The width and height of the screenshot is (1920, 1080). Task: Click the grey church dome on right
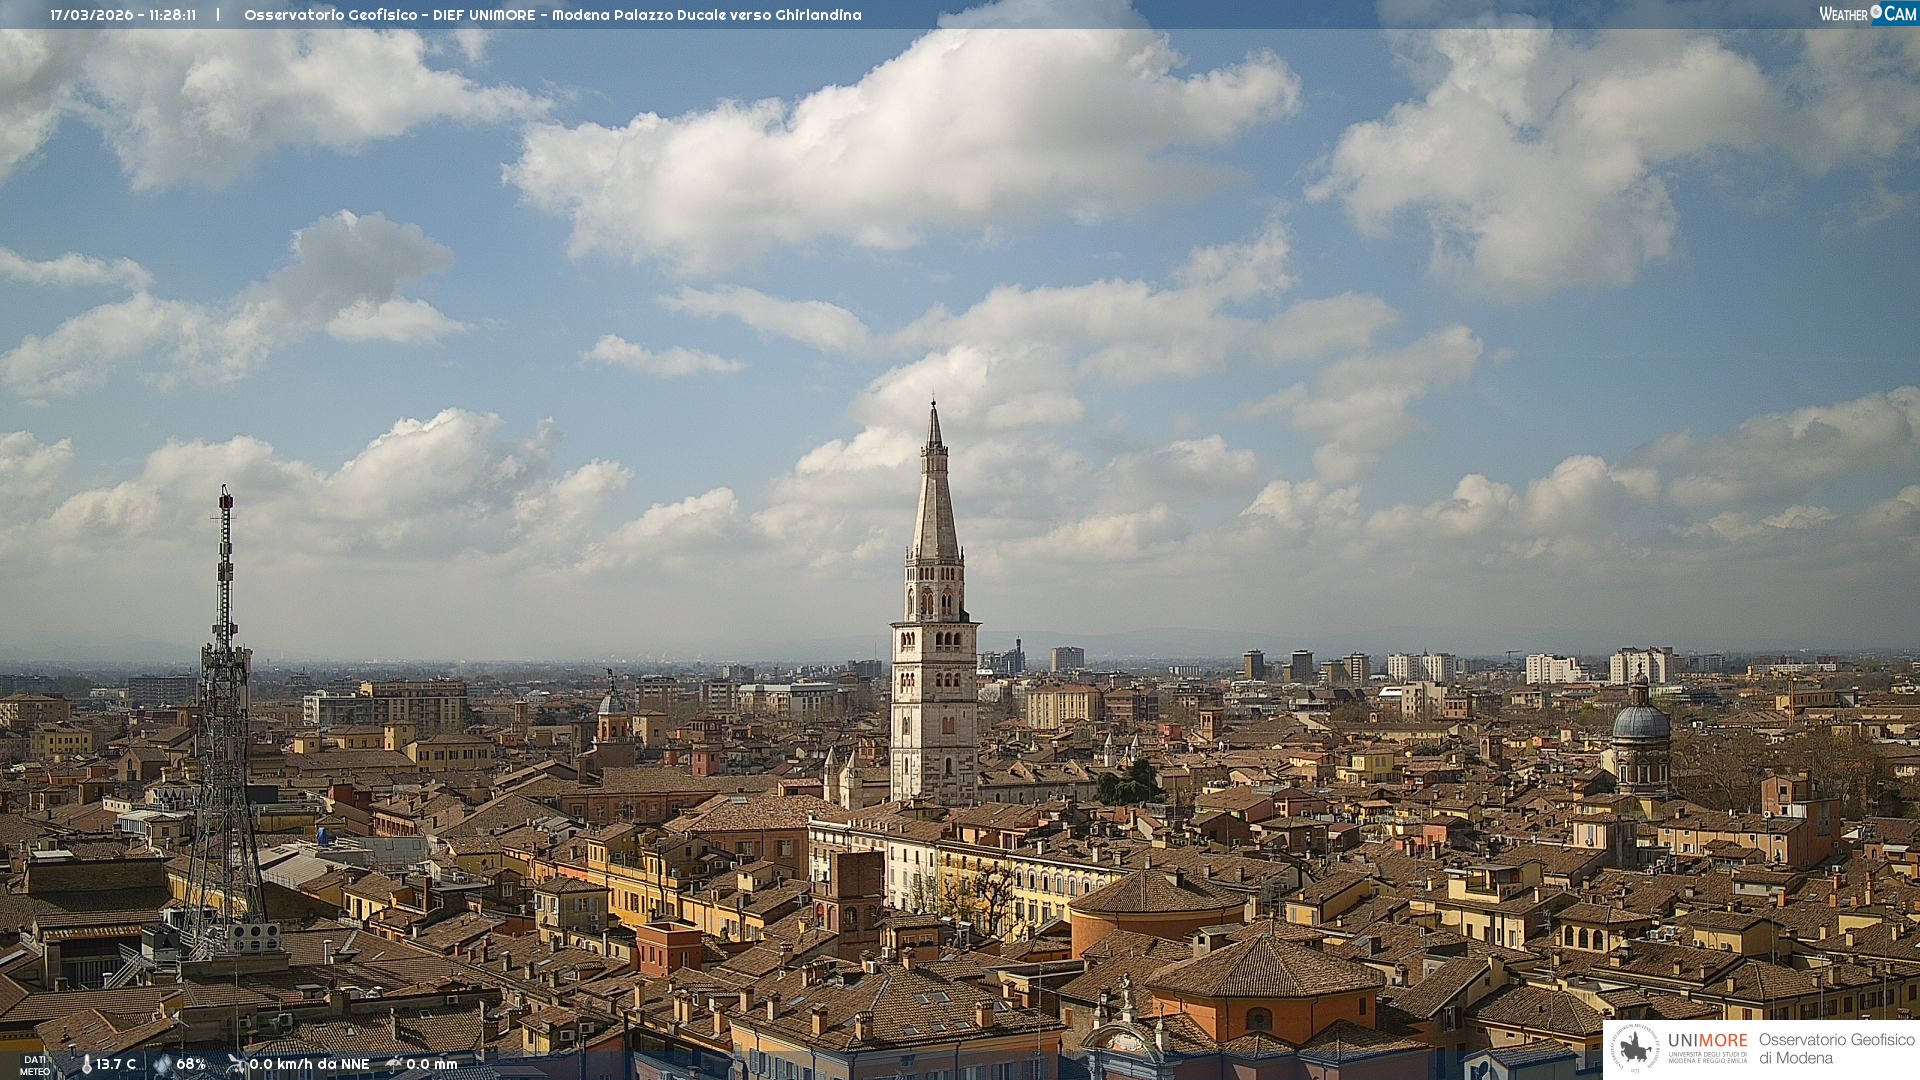point(1640,722)
